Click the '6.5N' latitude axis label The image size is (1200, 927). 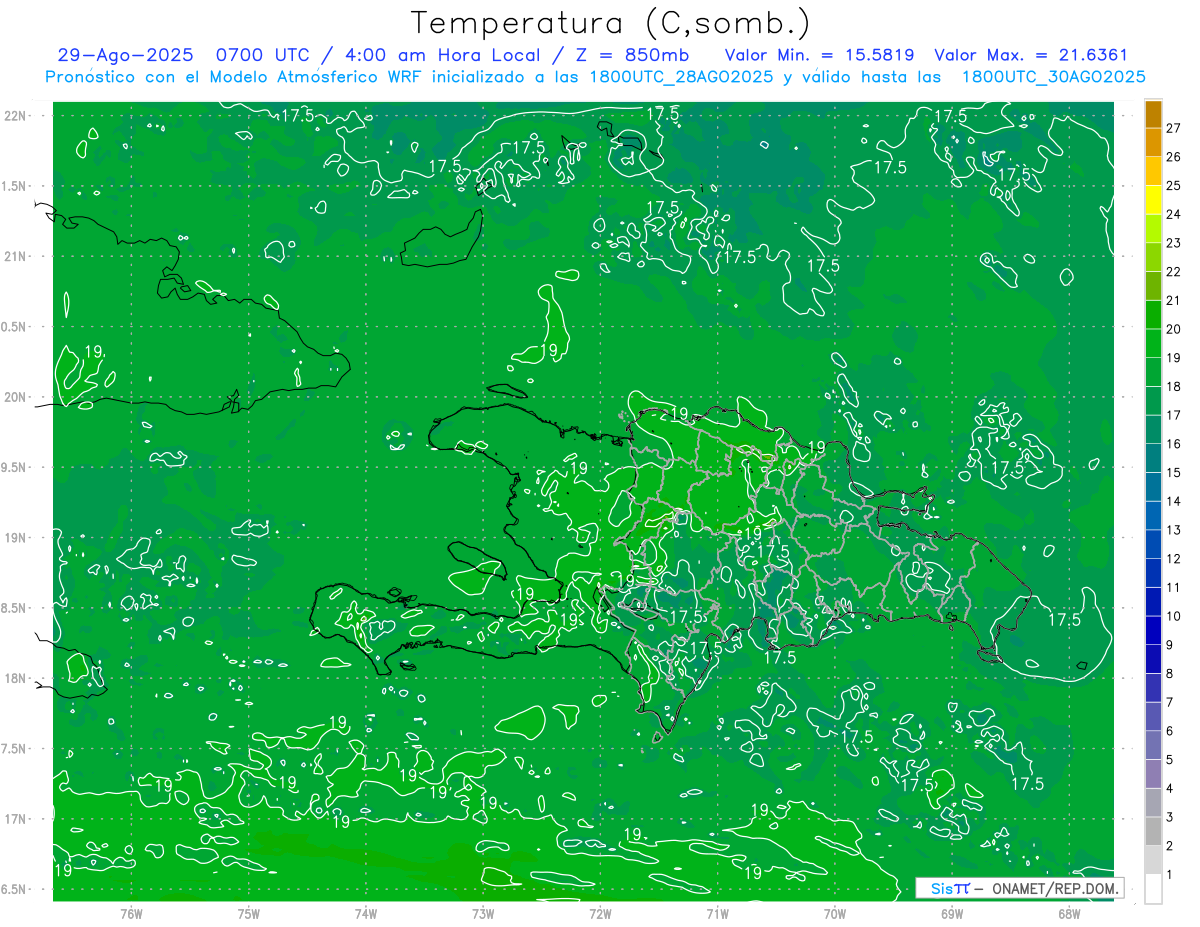pos(14,889)
